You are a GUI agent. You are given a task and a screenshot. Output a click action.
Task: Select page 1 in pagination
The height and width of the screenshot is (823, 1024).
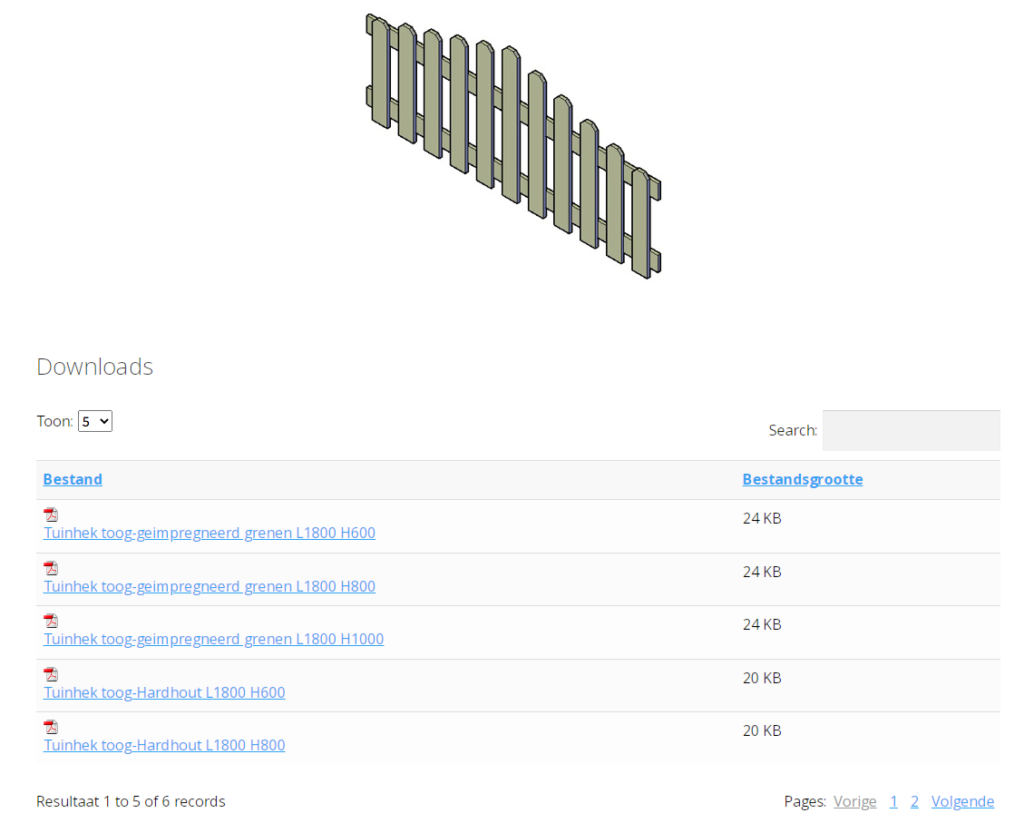[x=893, y=801]
